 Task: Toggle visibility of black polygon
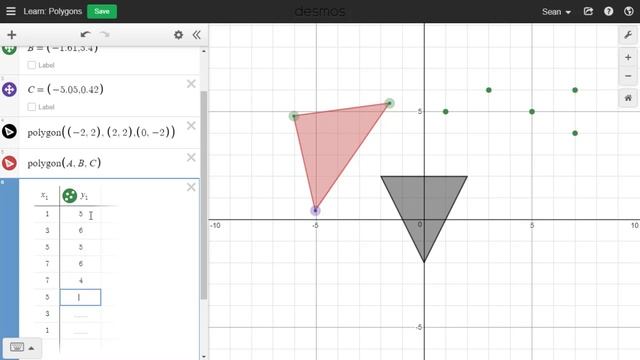point(9,131)
